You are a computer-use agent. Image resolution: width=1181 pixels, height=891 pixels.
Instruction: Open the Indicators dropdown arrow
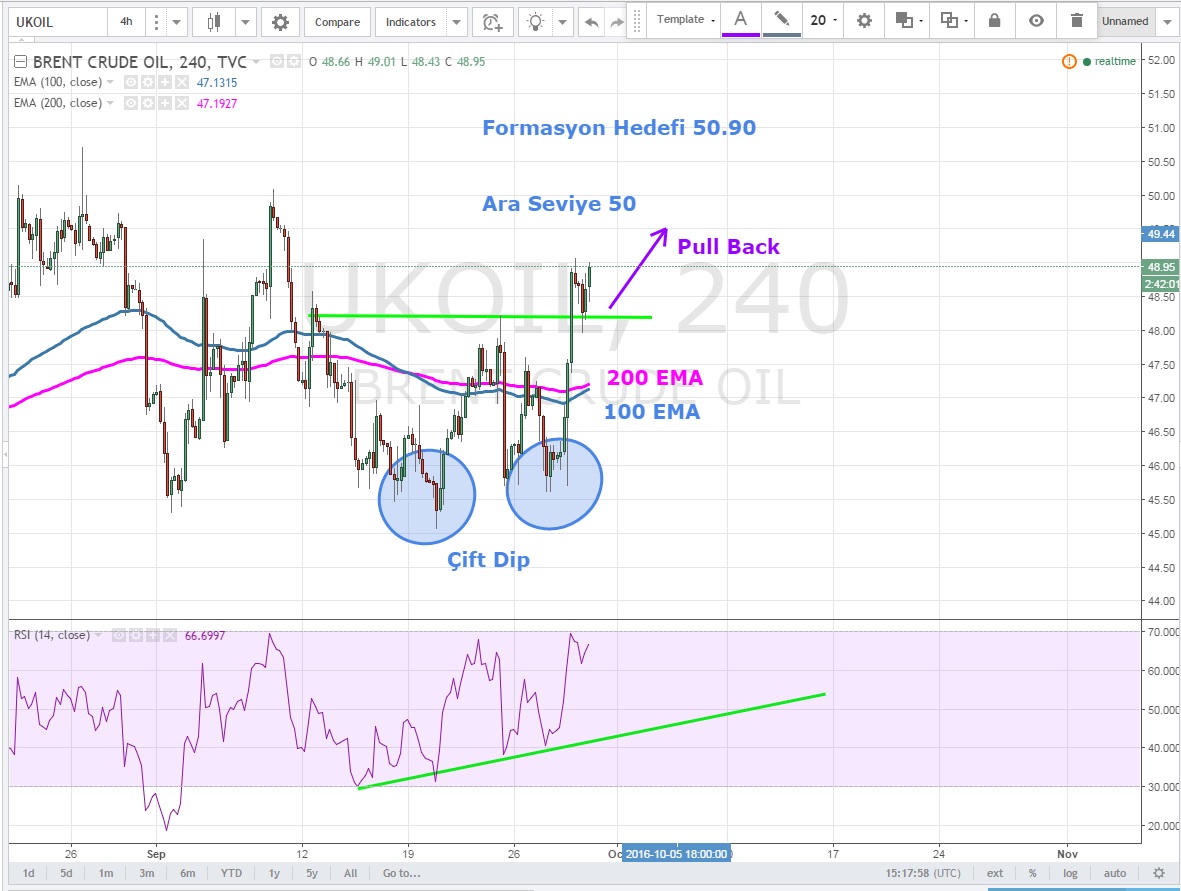(456, 22)
